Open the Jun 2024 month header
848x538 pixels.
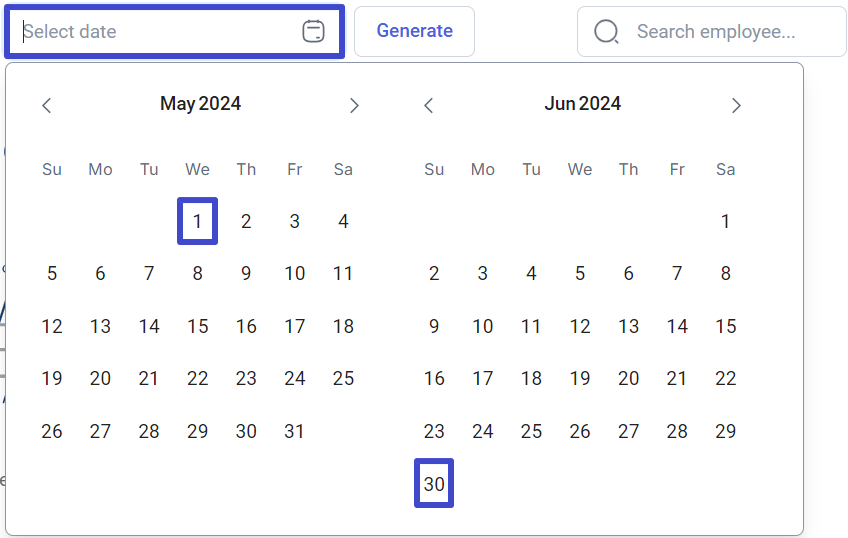click(582, 104)
